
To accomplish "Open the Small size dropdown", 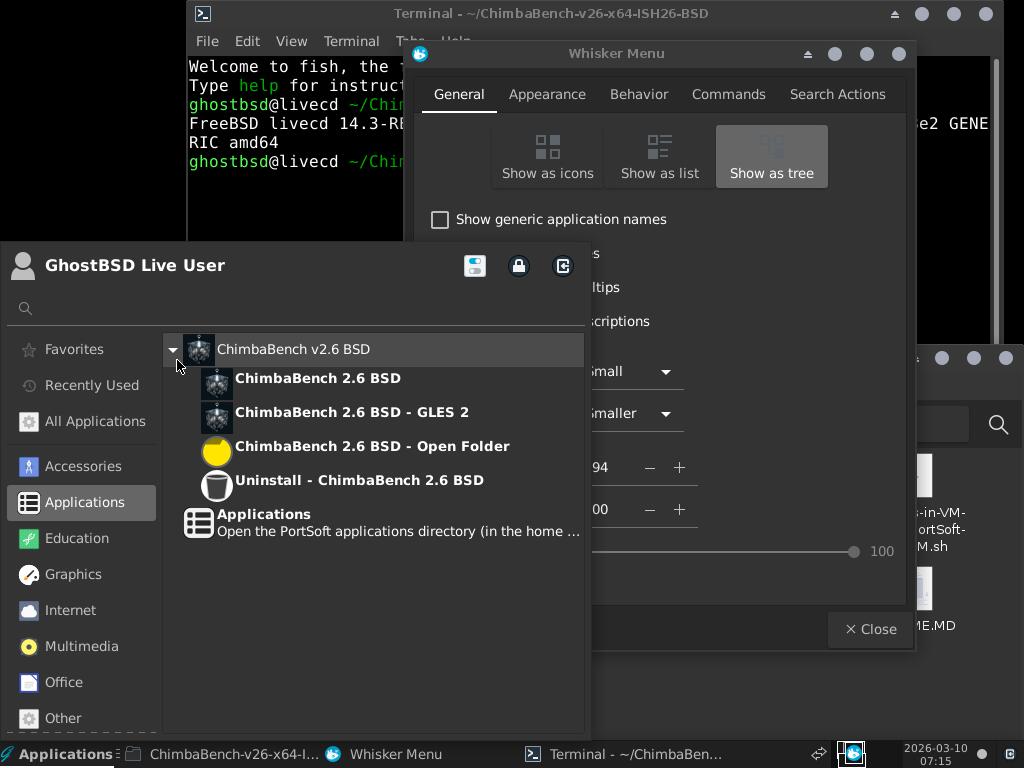I will pos(637,372).
